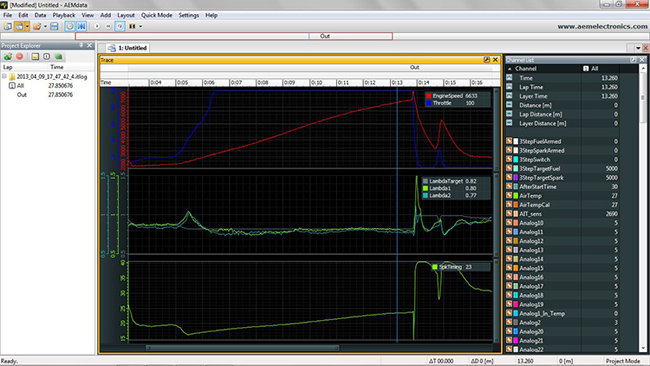Open the Playback menu
The height and width of the screenshot is (366, 650).
point(64,15)
